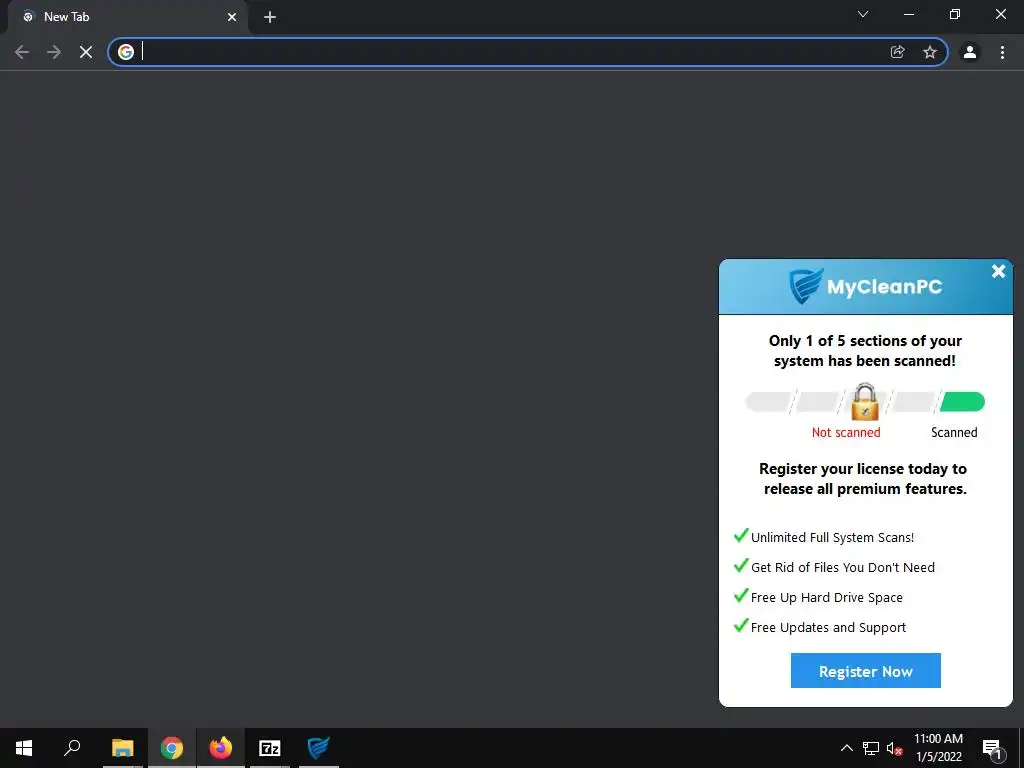The height and width of the screenshot is (768, 1024).
Task: Click the Show desktop strip past the notification icon
Action: tap(1021, 748)
